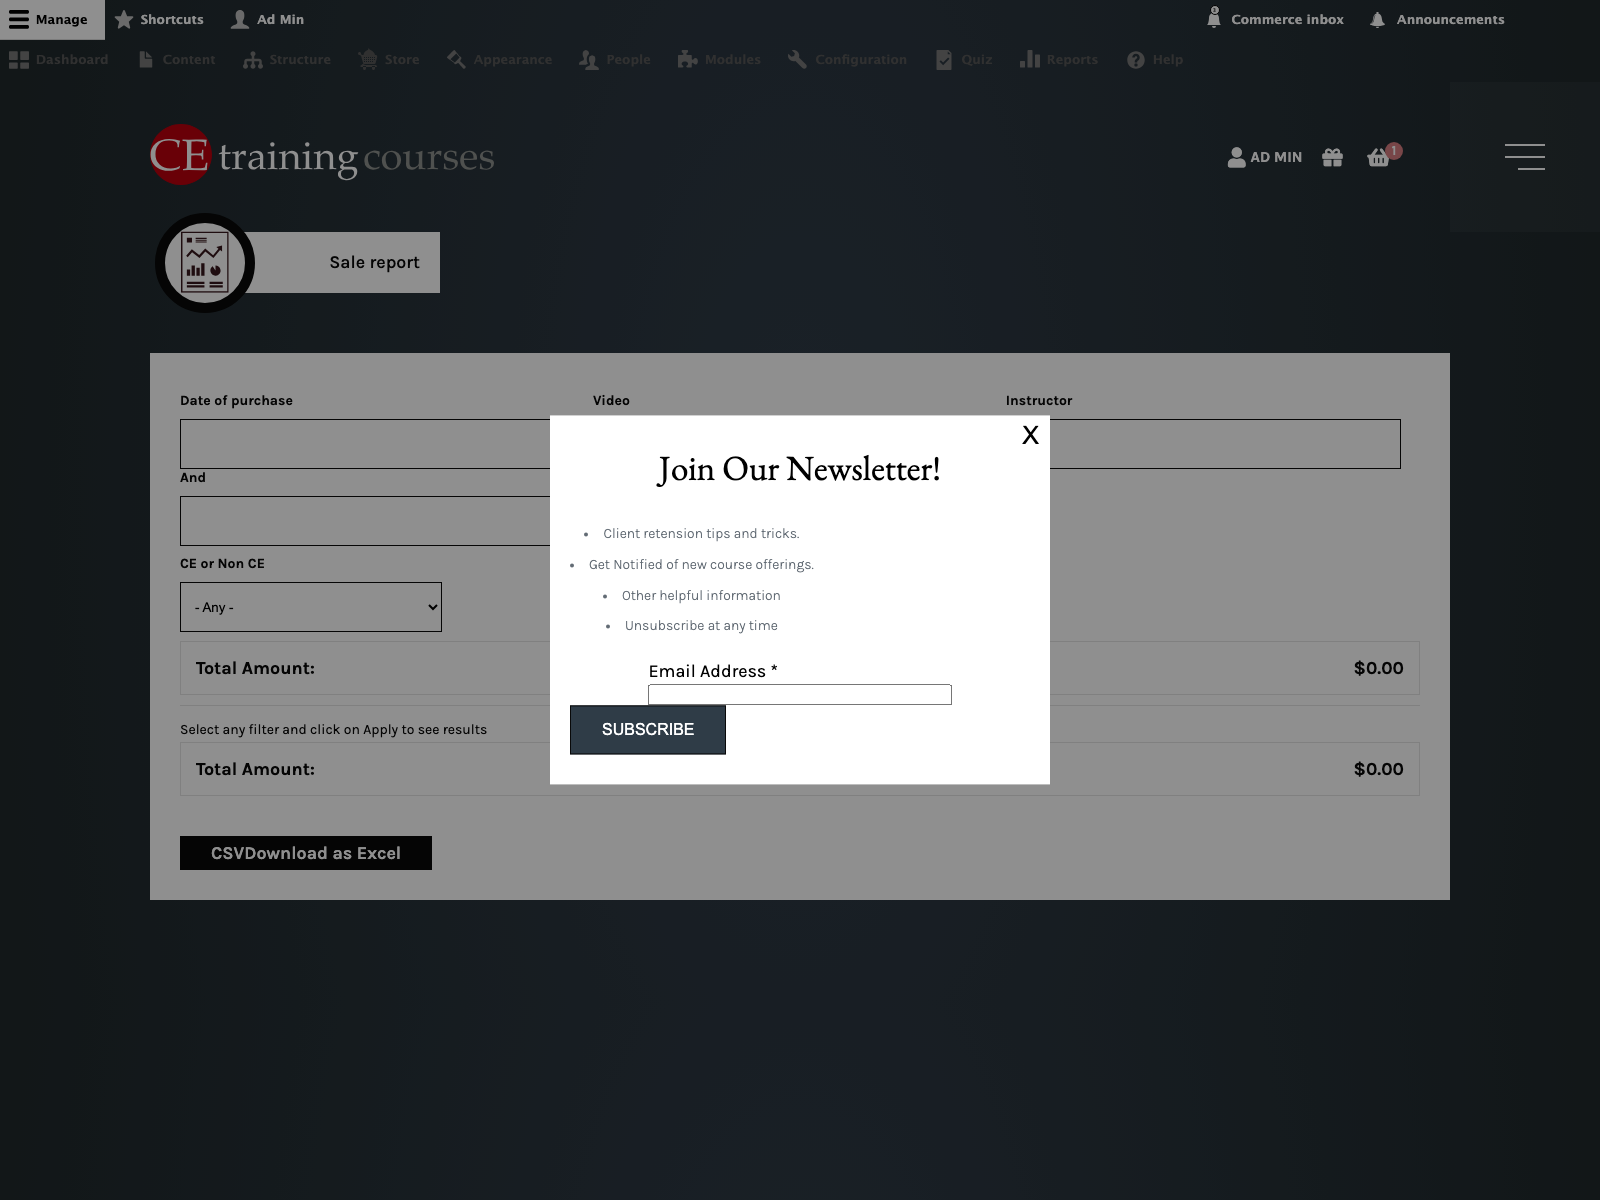The width and height of the screenshot is (1600, 1200).
Task: Click the AD MIN user icon
Action: [1237, 157]
